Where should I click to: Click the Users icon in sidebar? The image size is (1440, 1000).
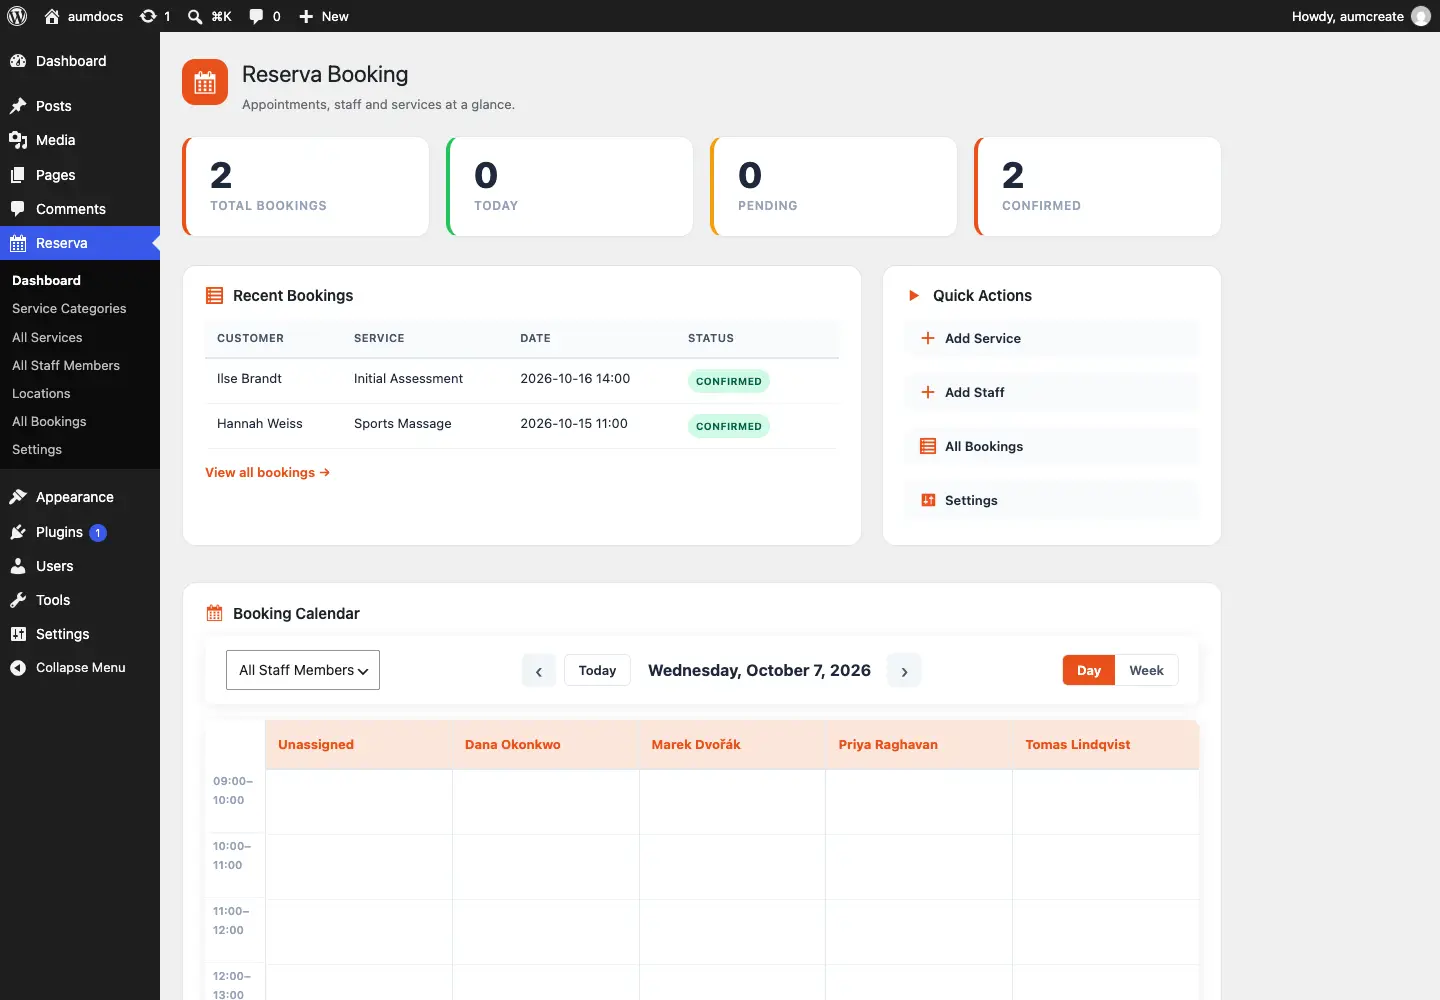pyautogui.click(x=18, y=566)
